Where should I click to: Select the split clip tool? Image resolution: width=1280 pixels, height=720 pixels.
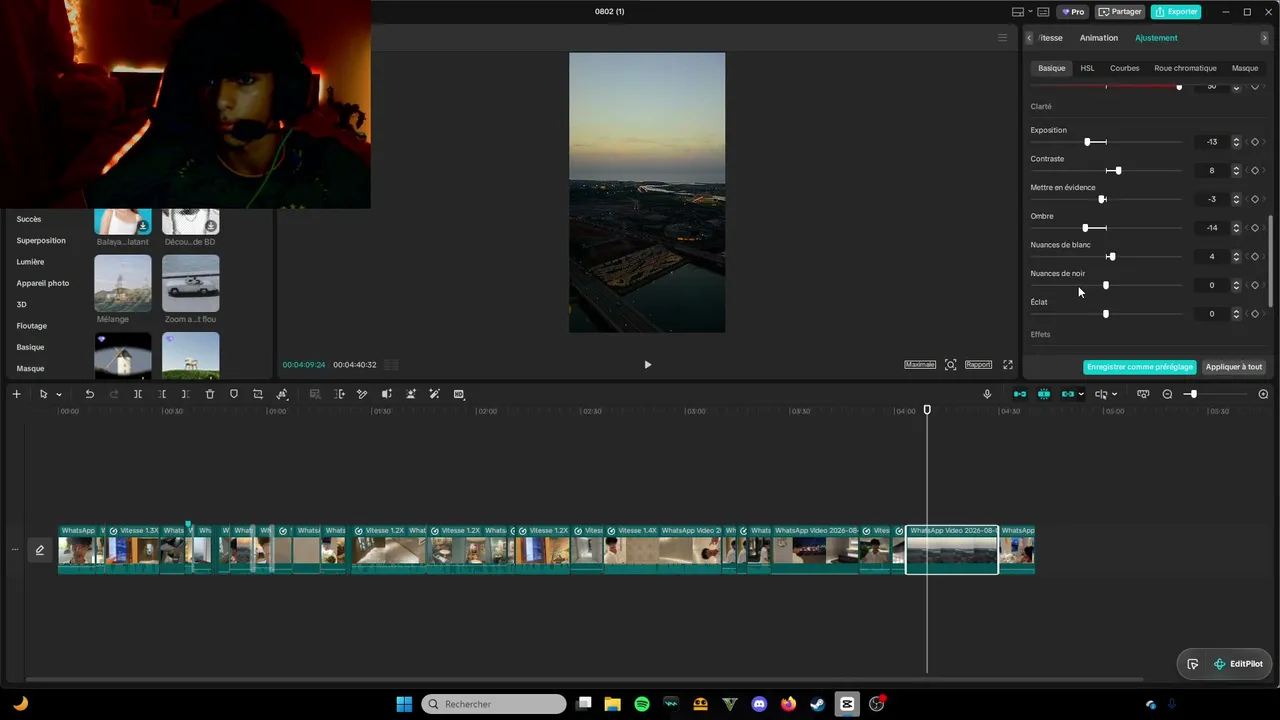[x=138, y=394]
